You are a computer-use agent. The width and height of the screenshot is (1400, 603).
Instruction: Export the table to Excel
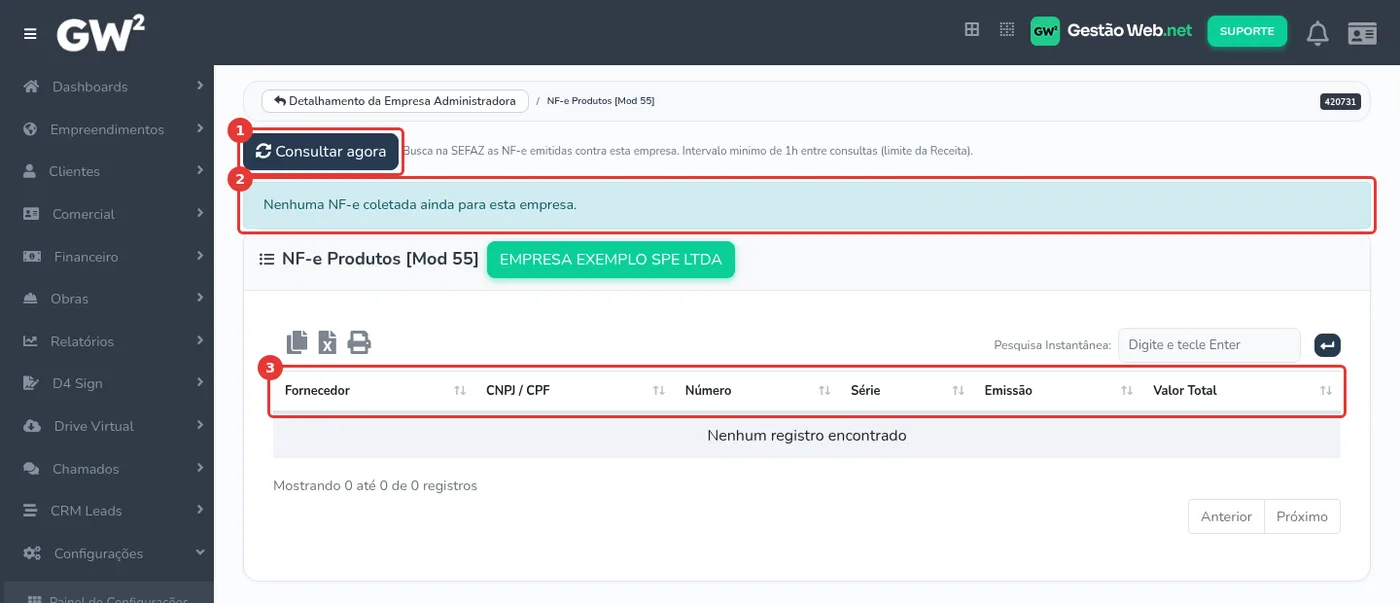pos(327,342)
